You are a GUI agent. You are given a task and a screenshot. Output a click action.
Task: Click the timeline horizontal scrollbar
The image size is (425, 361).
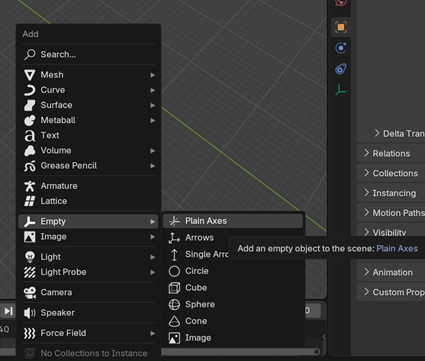(241, 351)
